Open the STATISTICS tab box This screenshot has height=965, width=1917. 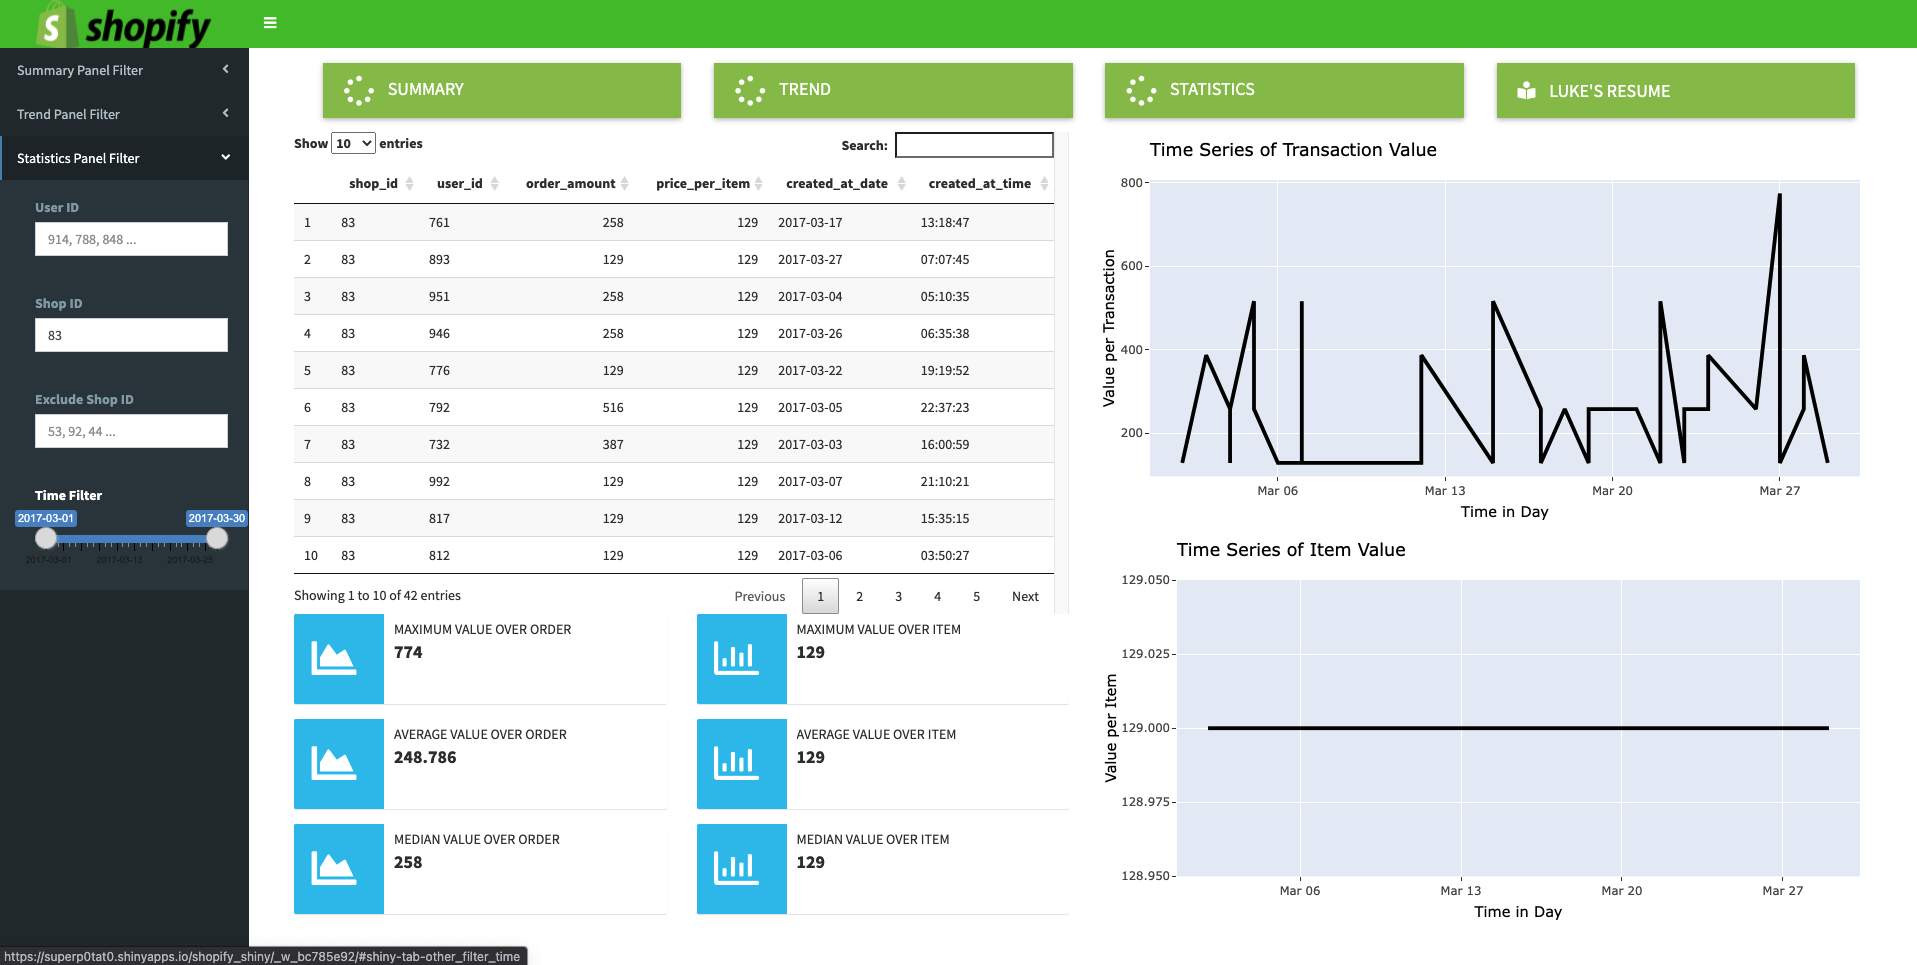coord(1284,91)
